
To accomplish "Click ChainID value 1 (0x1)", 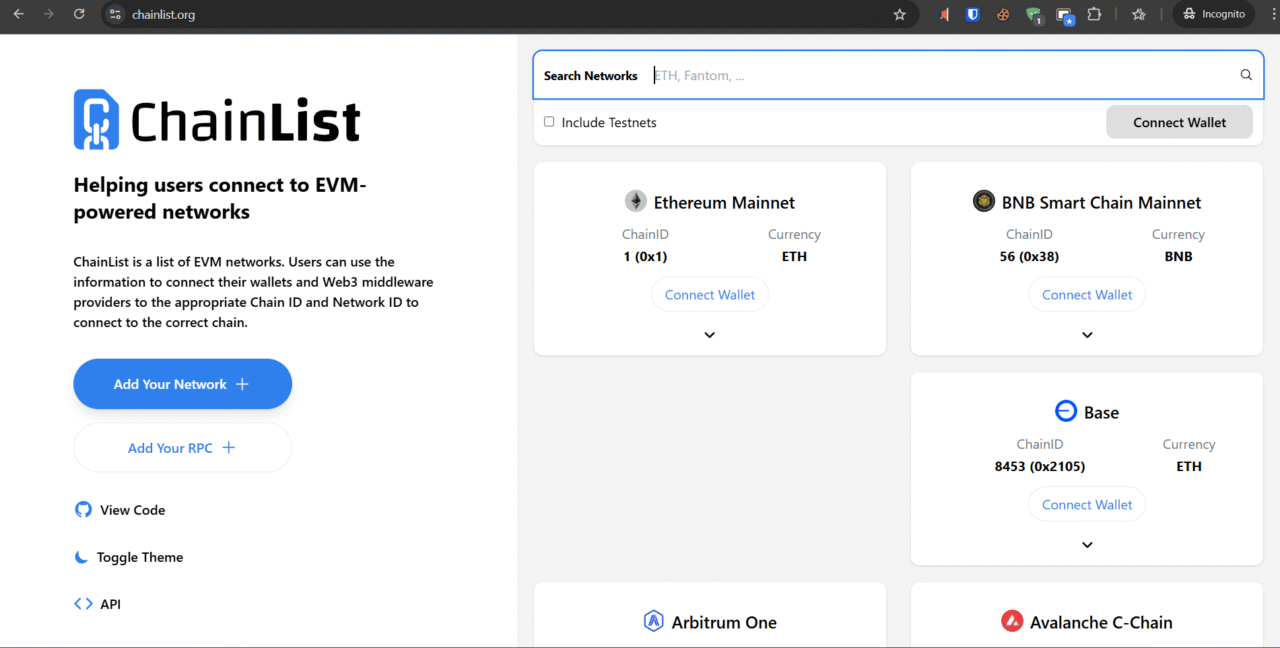I will tap(645, 256).
